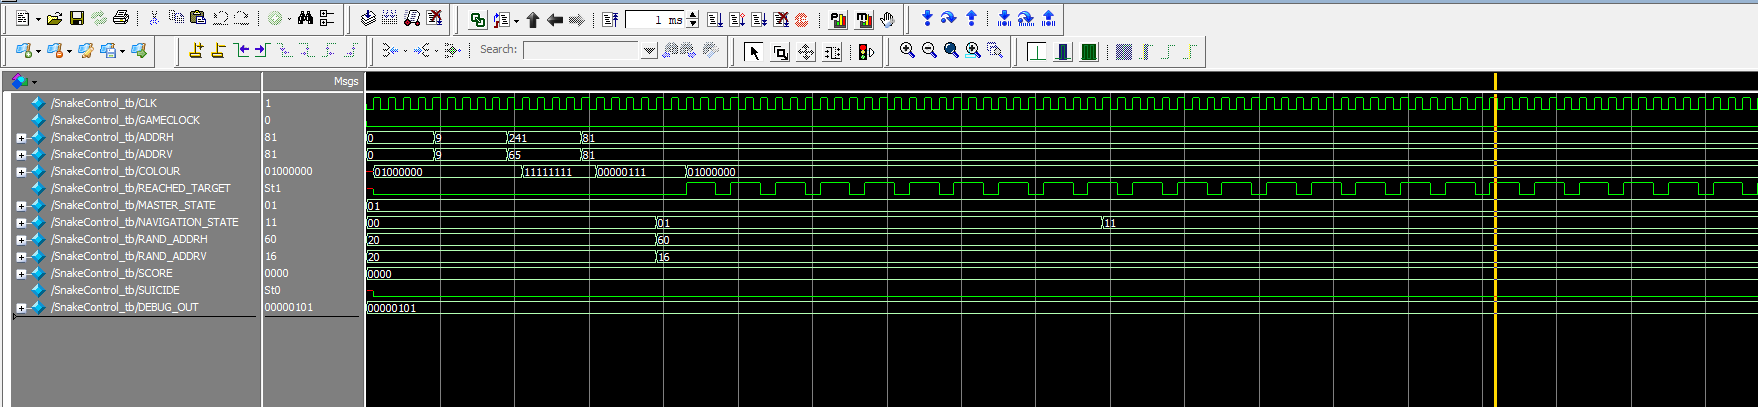
Task: Expand the /SnakeControl_tb/SCORE bus
Action: [21, 274]
